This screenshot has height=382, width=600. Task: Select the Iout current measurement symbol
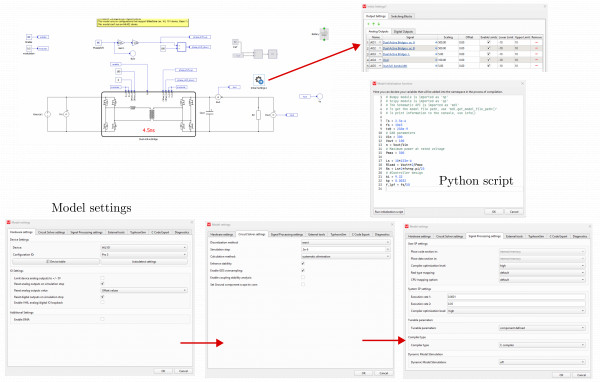[218, 97]
